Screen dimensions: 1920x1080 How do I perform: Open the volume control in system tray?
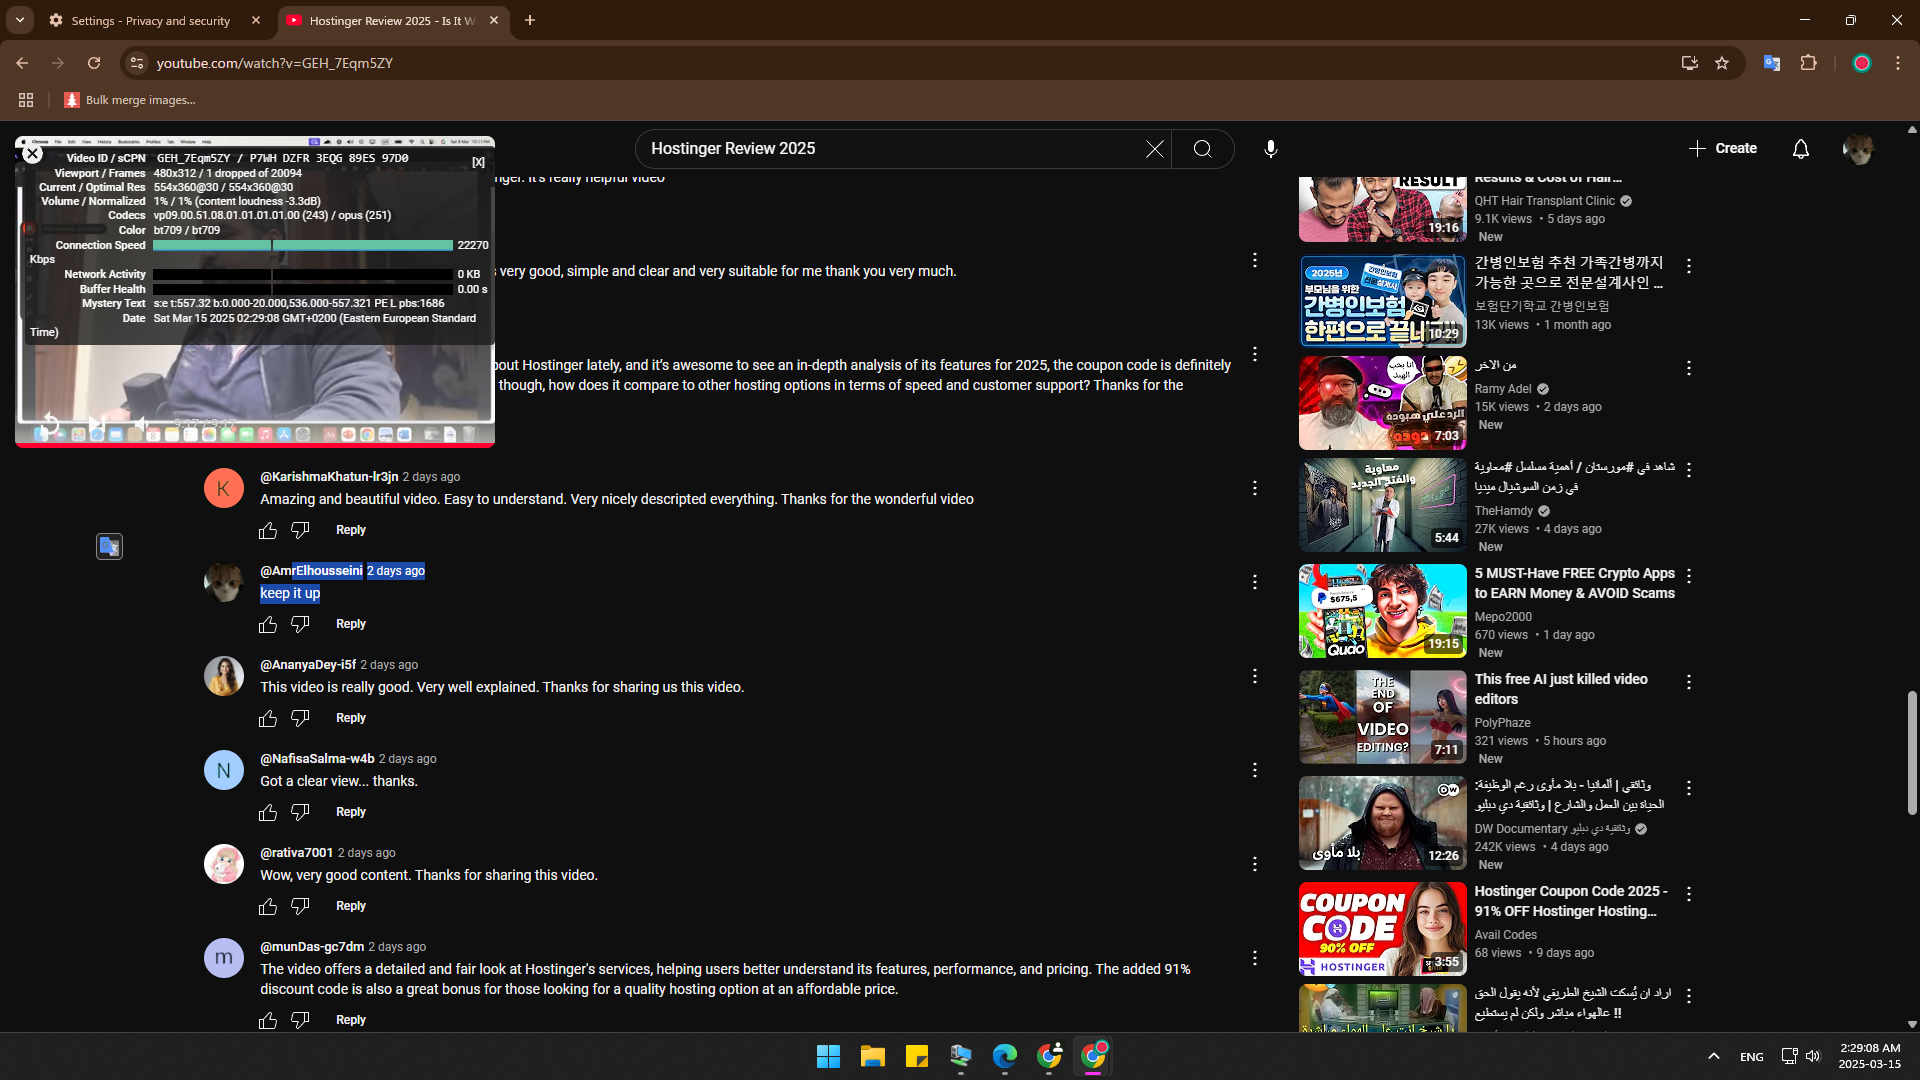tap(1813, 1056)
